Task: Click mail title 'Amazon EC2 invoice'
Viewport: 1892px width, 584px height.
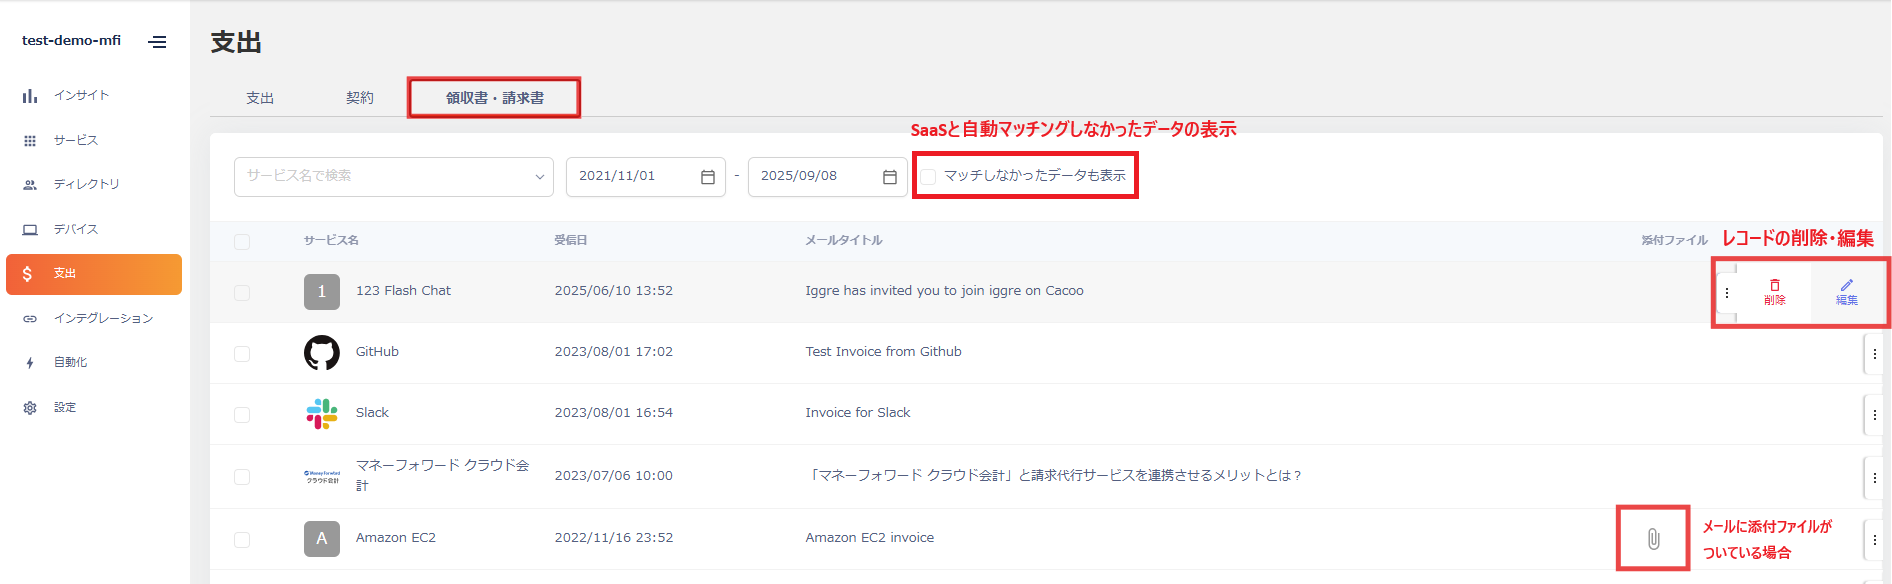Action: coord(870,538)
